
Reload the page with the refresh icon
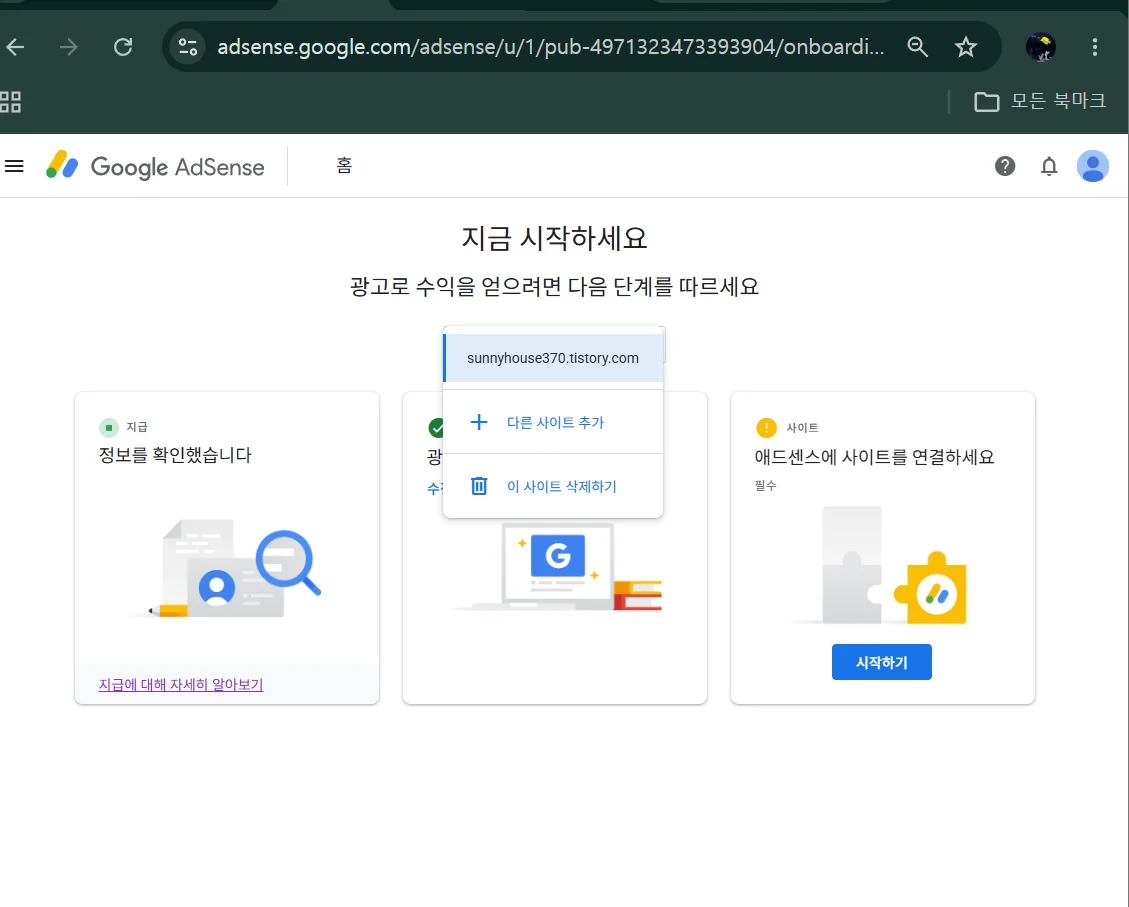click(123, 48)
